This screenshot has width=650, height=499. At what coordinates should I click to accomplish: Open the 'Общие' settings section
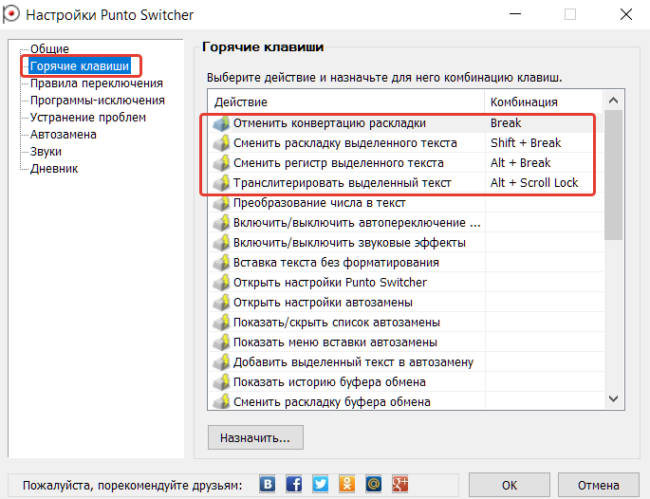point(49,49)
